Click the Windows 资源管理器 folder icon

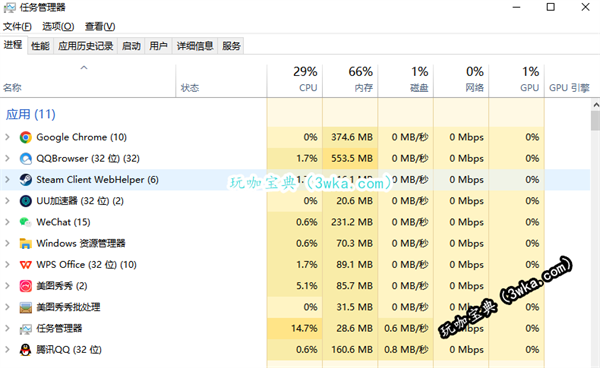pos(26,243)
